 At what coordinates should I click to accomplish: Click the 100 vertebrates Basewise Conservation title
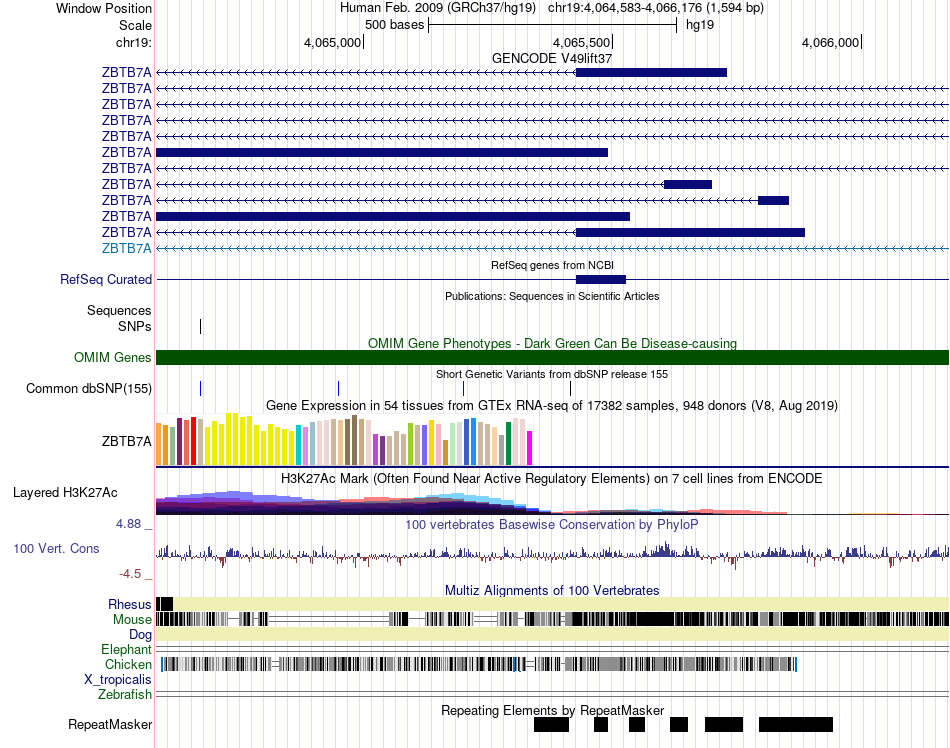(x=551, y=524)
